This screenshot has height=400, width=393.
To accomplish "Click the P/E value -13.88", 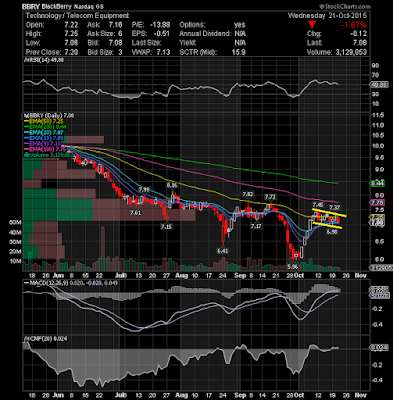I will pos(160,25).
